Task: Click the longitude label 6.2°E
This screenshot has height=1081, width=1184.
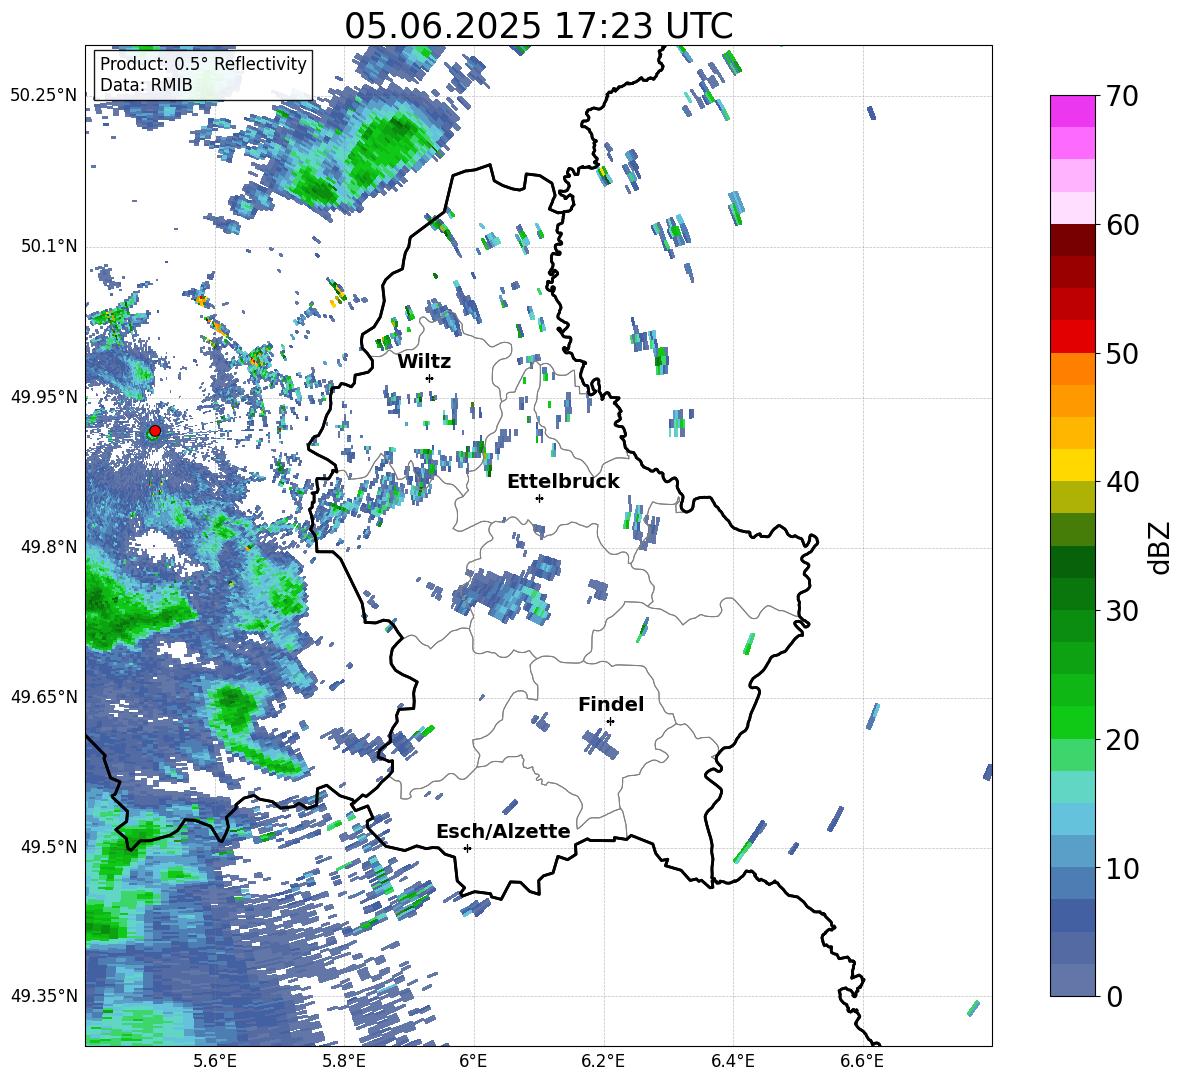Action: point(603,1061)
